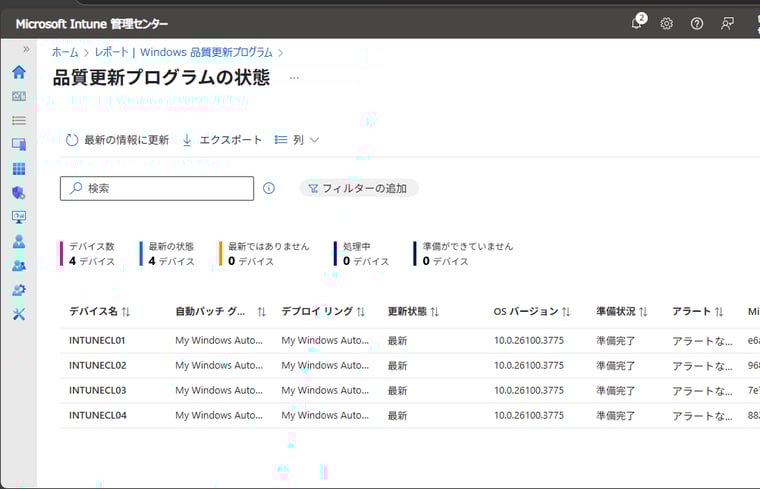Click the レポート | Windows 品質更新プログラム breadcrumb
Screen dimensions: 760x489
coord(183,52)
